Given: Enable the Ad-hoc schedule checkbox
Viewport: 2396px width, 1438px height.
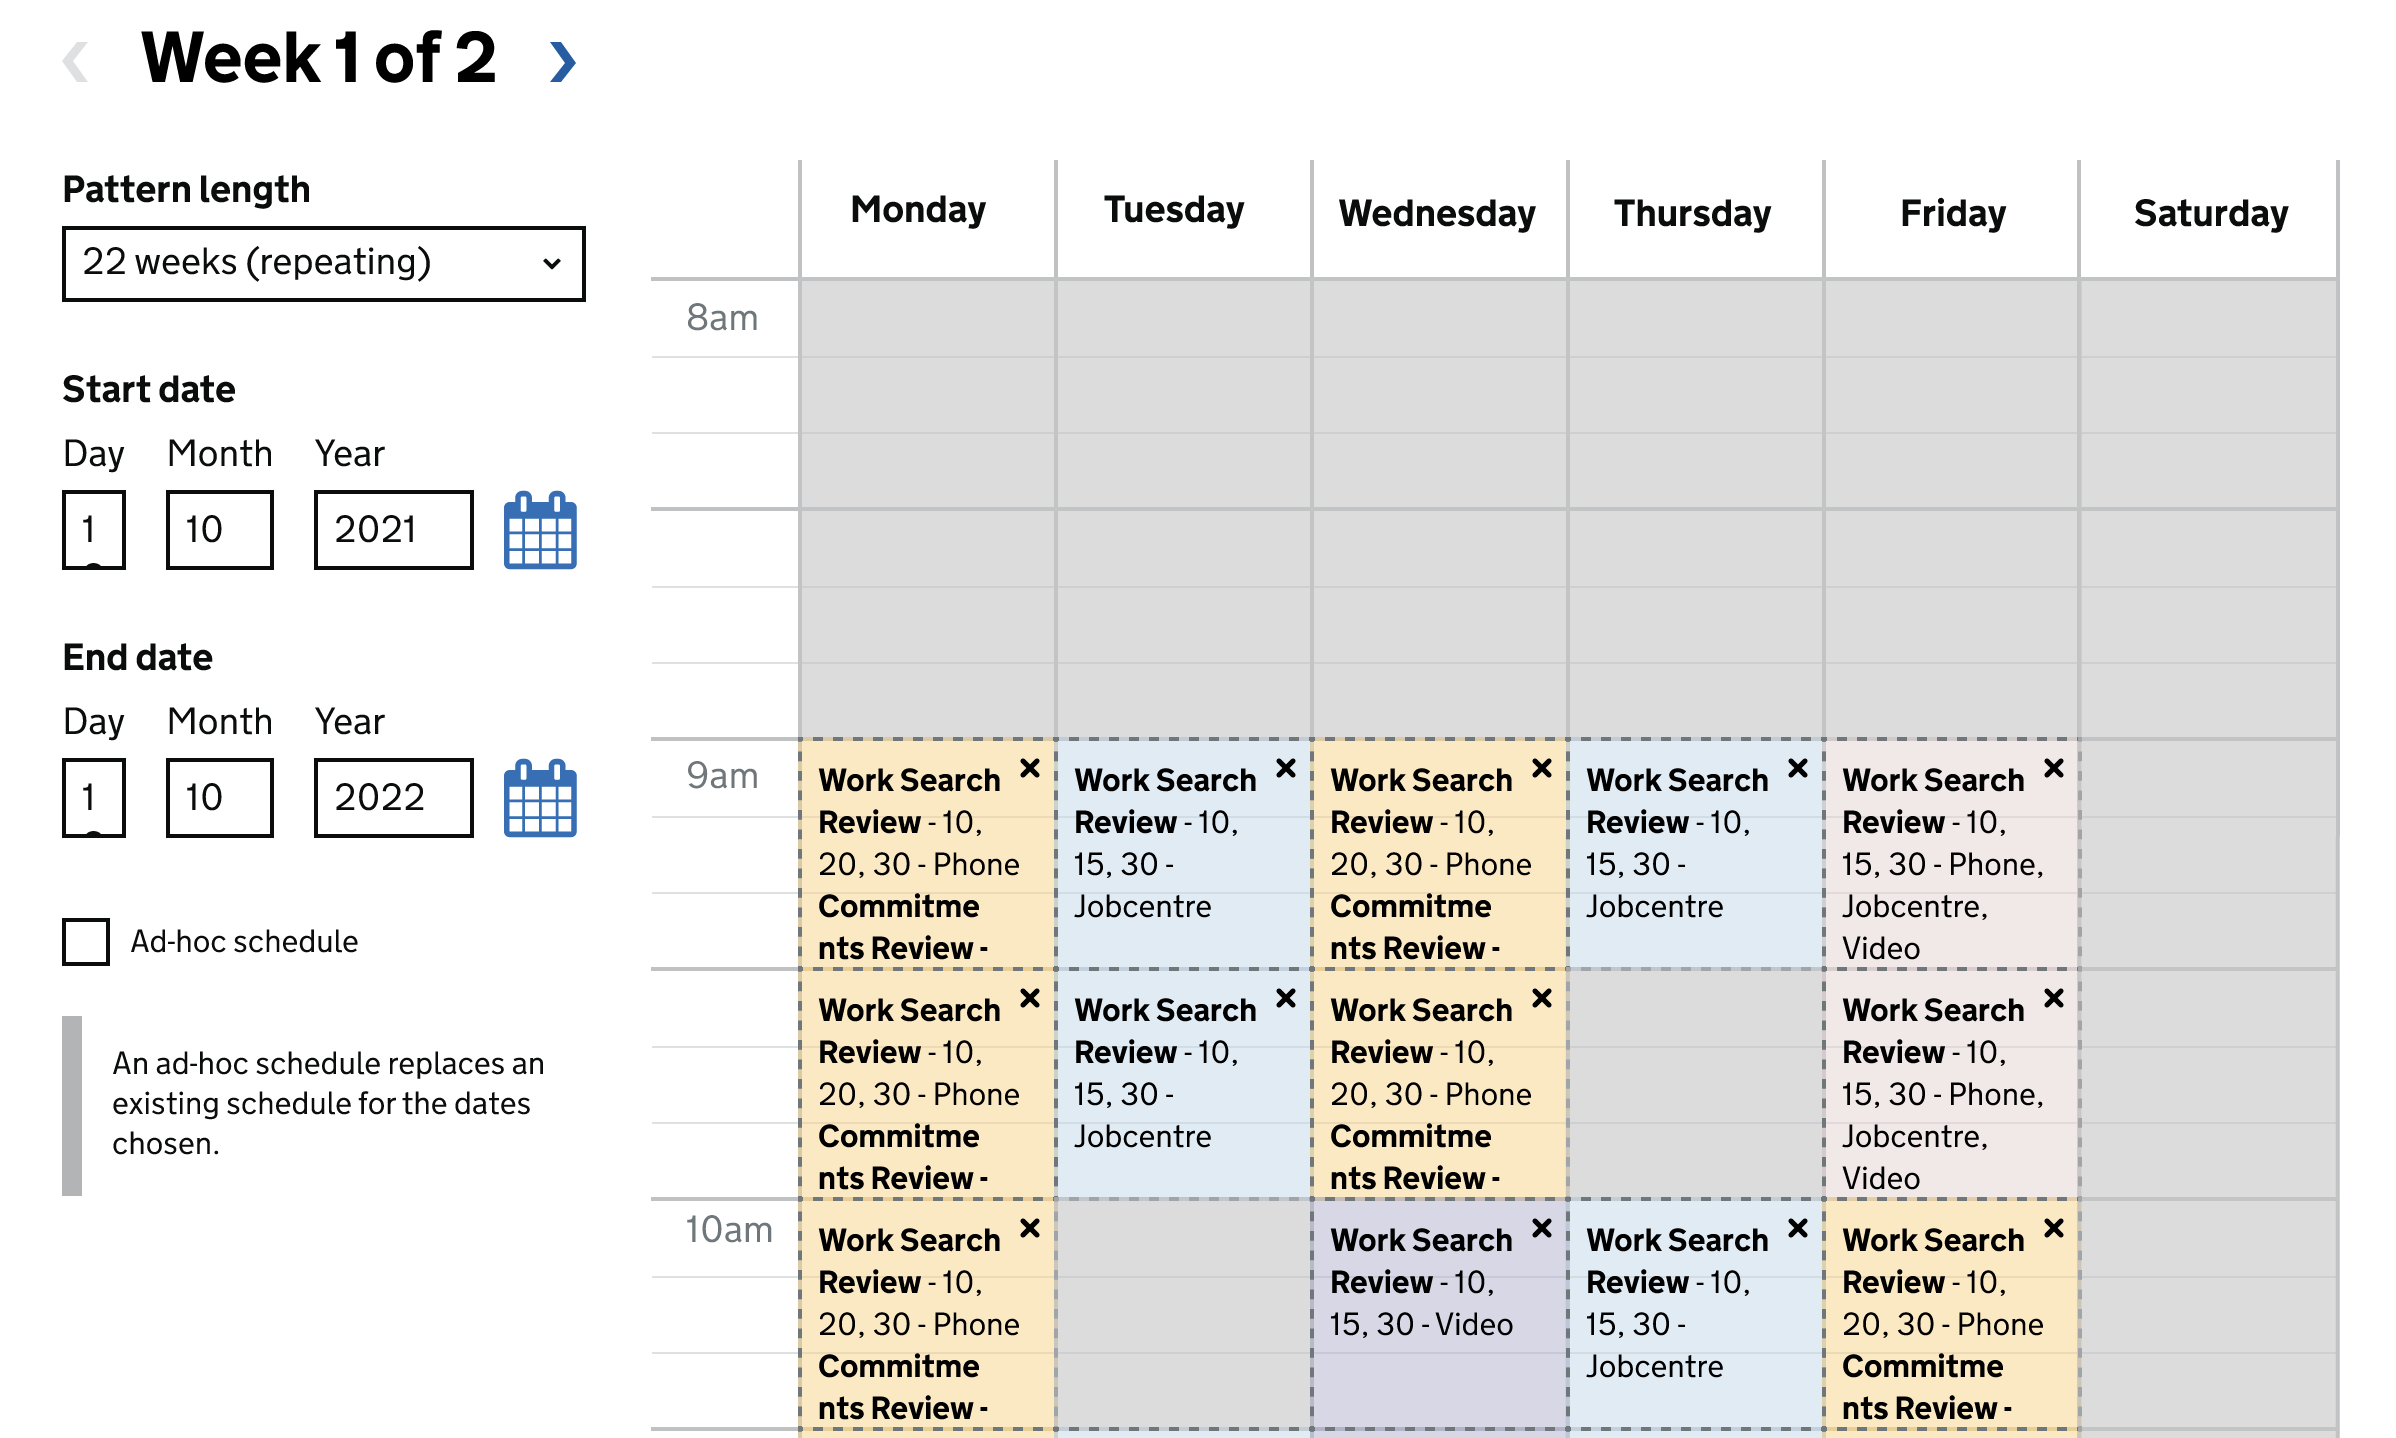Looking at the screenshot, I should [x=86, y=941].
